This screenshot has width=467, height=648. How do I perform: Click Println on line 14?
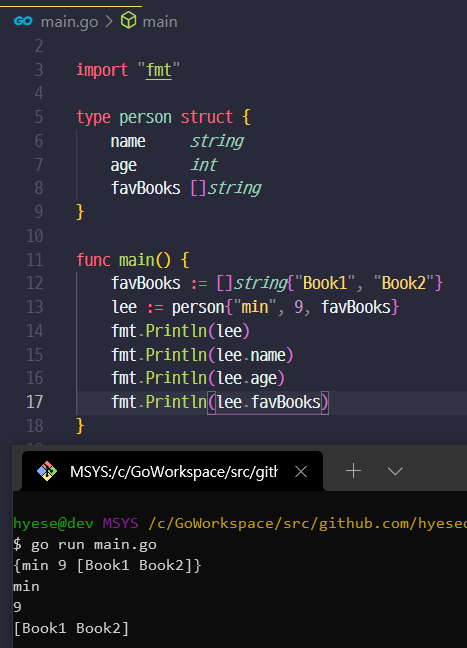point(176,331)
